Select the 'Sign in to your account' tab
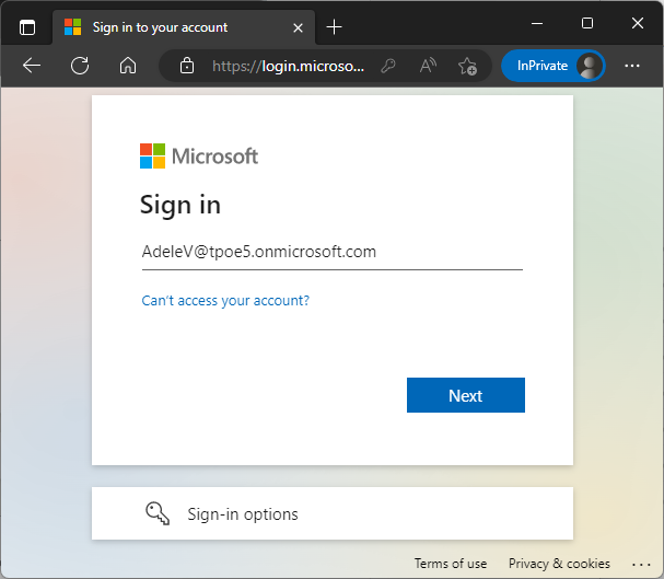Image resolution: width=664 pixels, height=579 pixels. 184,28
